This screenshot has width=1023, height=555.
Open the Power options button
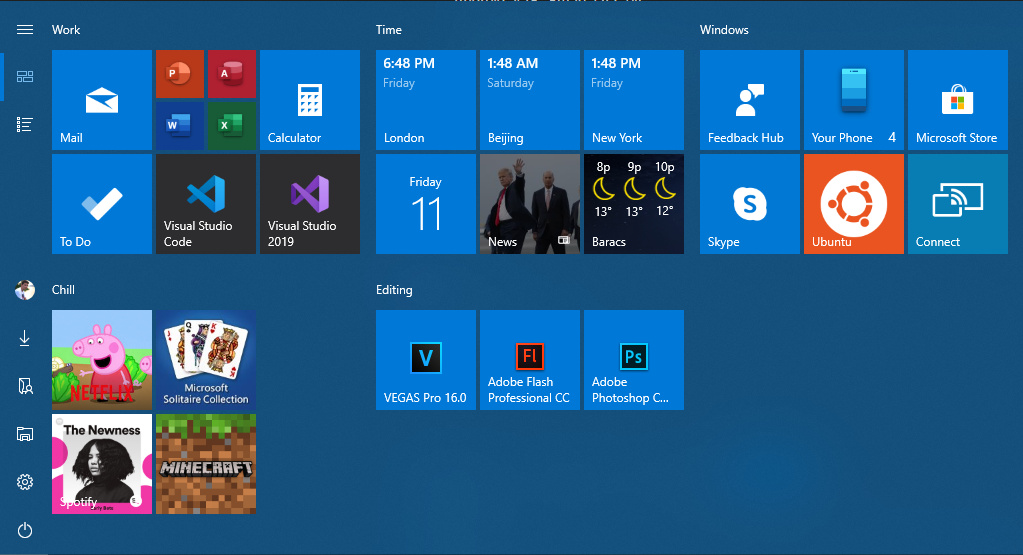pyautogui.click(x=25, y=530)
